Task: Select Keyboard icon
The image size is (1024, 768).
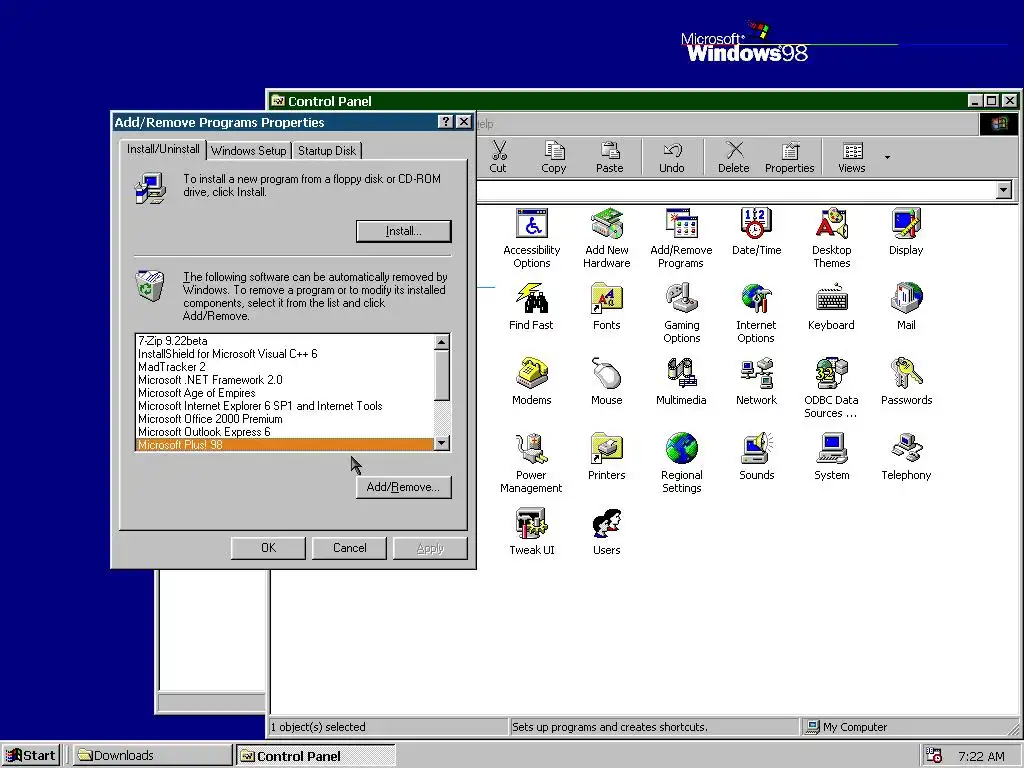Action: coord(831,306)
